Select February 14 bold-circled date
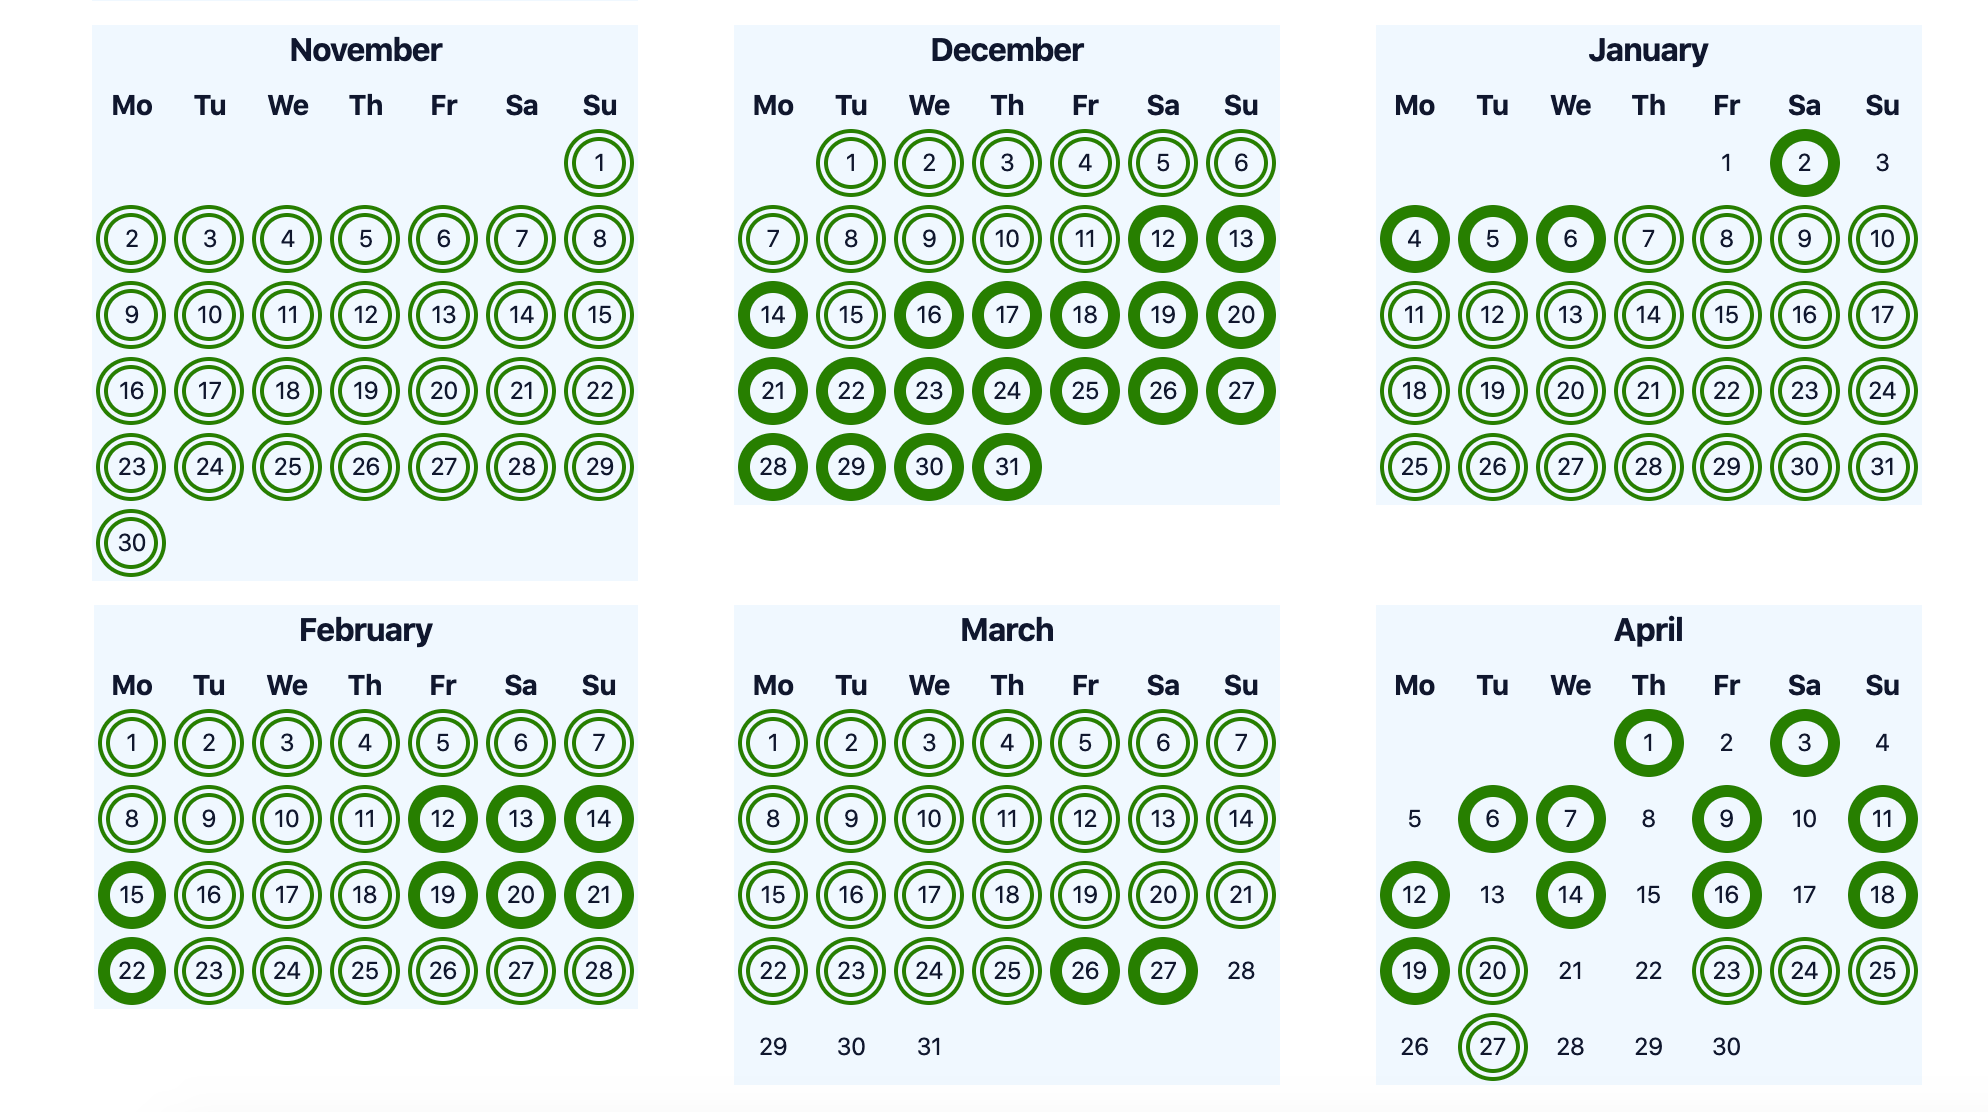Viewport: 1988px width, 1112px height. coord(599,819)
